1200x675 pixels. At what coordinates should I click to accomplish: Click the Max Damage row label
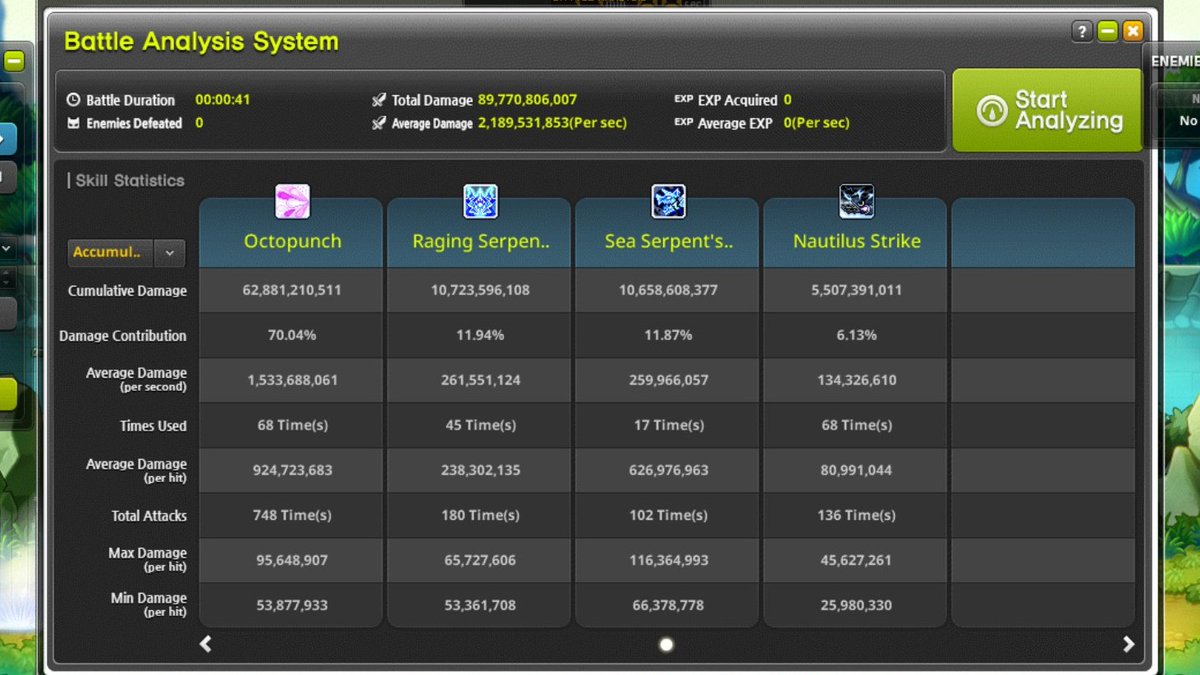148,558
